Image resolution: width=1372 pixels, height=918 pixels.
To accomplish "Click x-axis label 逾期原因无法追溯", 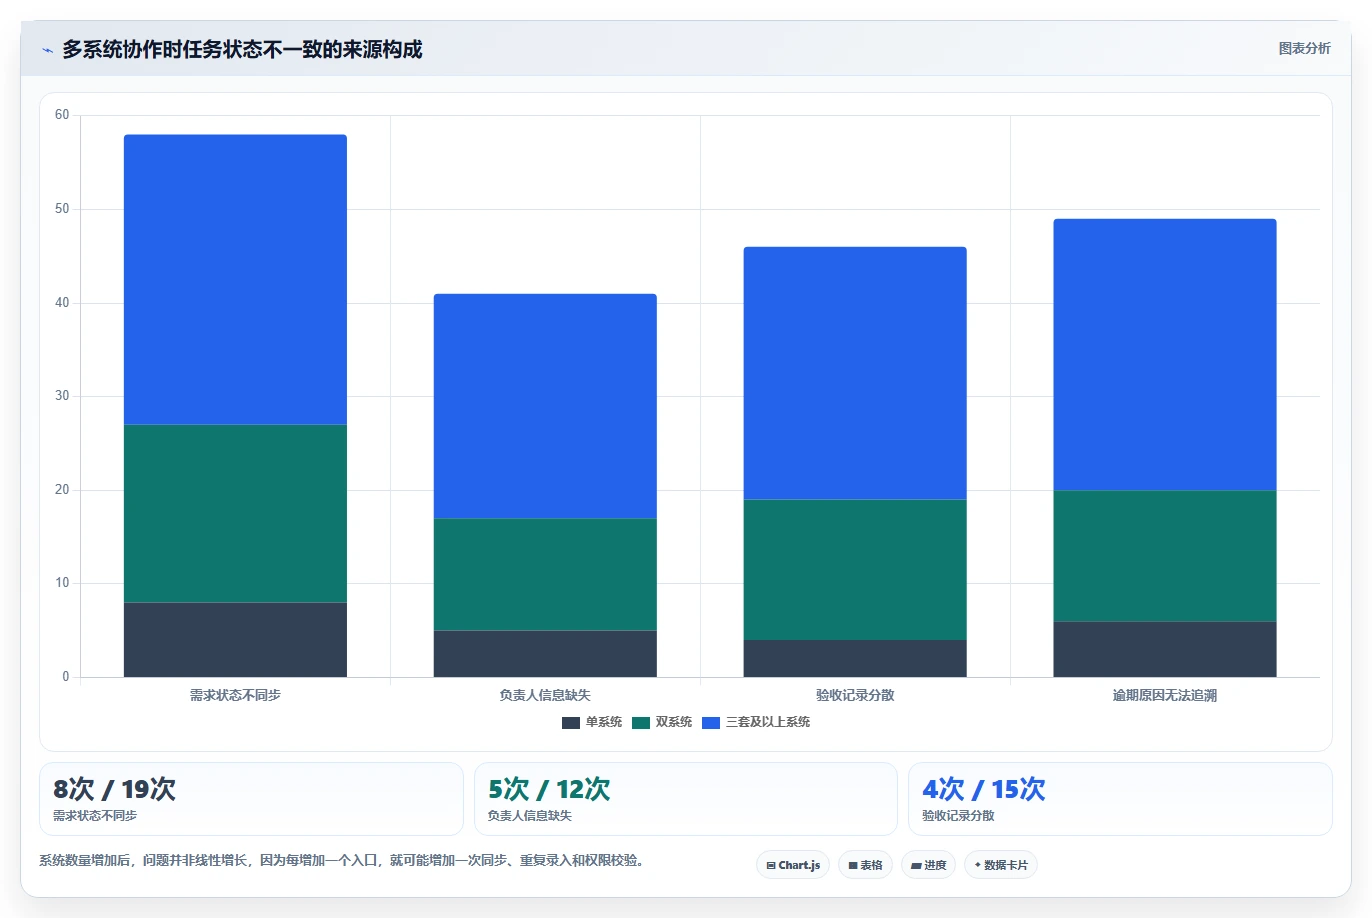I will (x=1165, y=695).
